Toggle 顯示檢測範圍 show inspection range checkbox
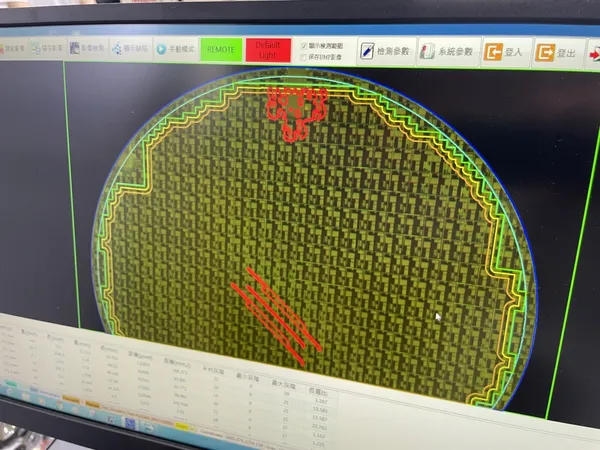This screenshot has height=450, width=600. click(x=304, y=46)
